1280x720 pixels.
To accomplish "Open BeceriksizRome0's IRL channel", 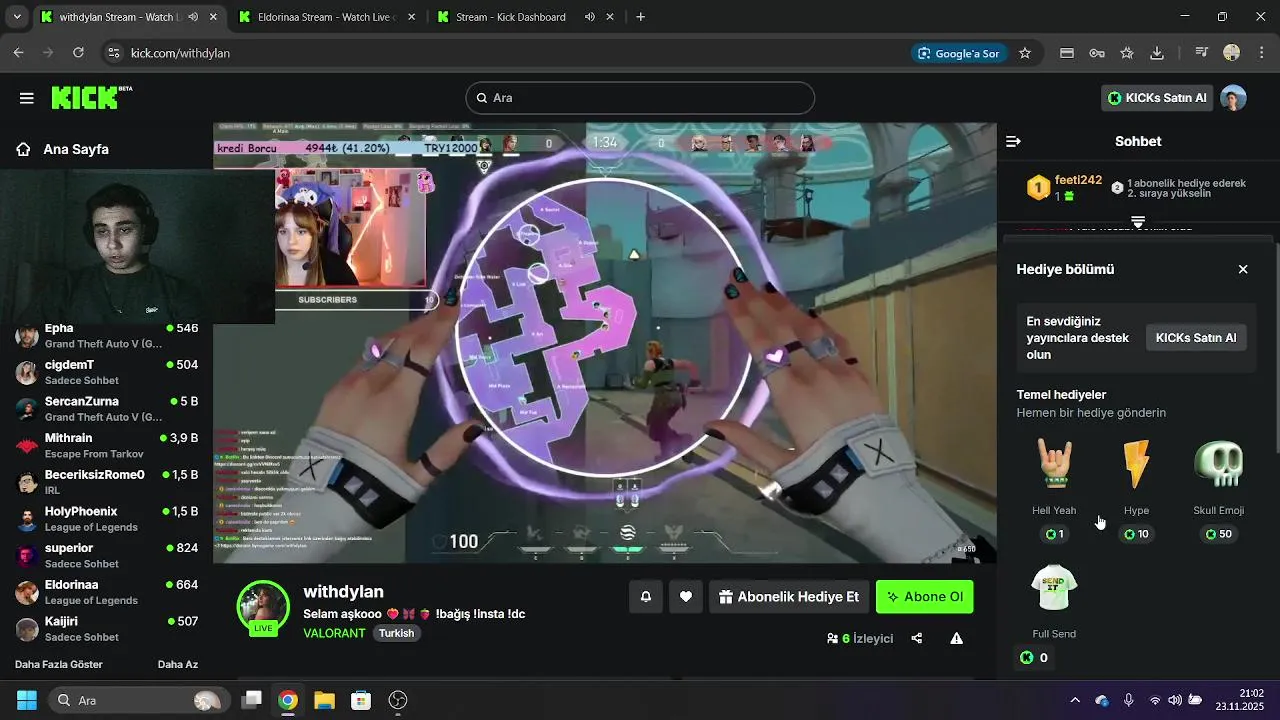I will point(106,482).
